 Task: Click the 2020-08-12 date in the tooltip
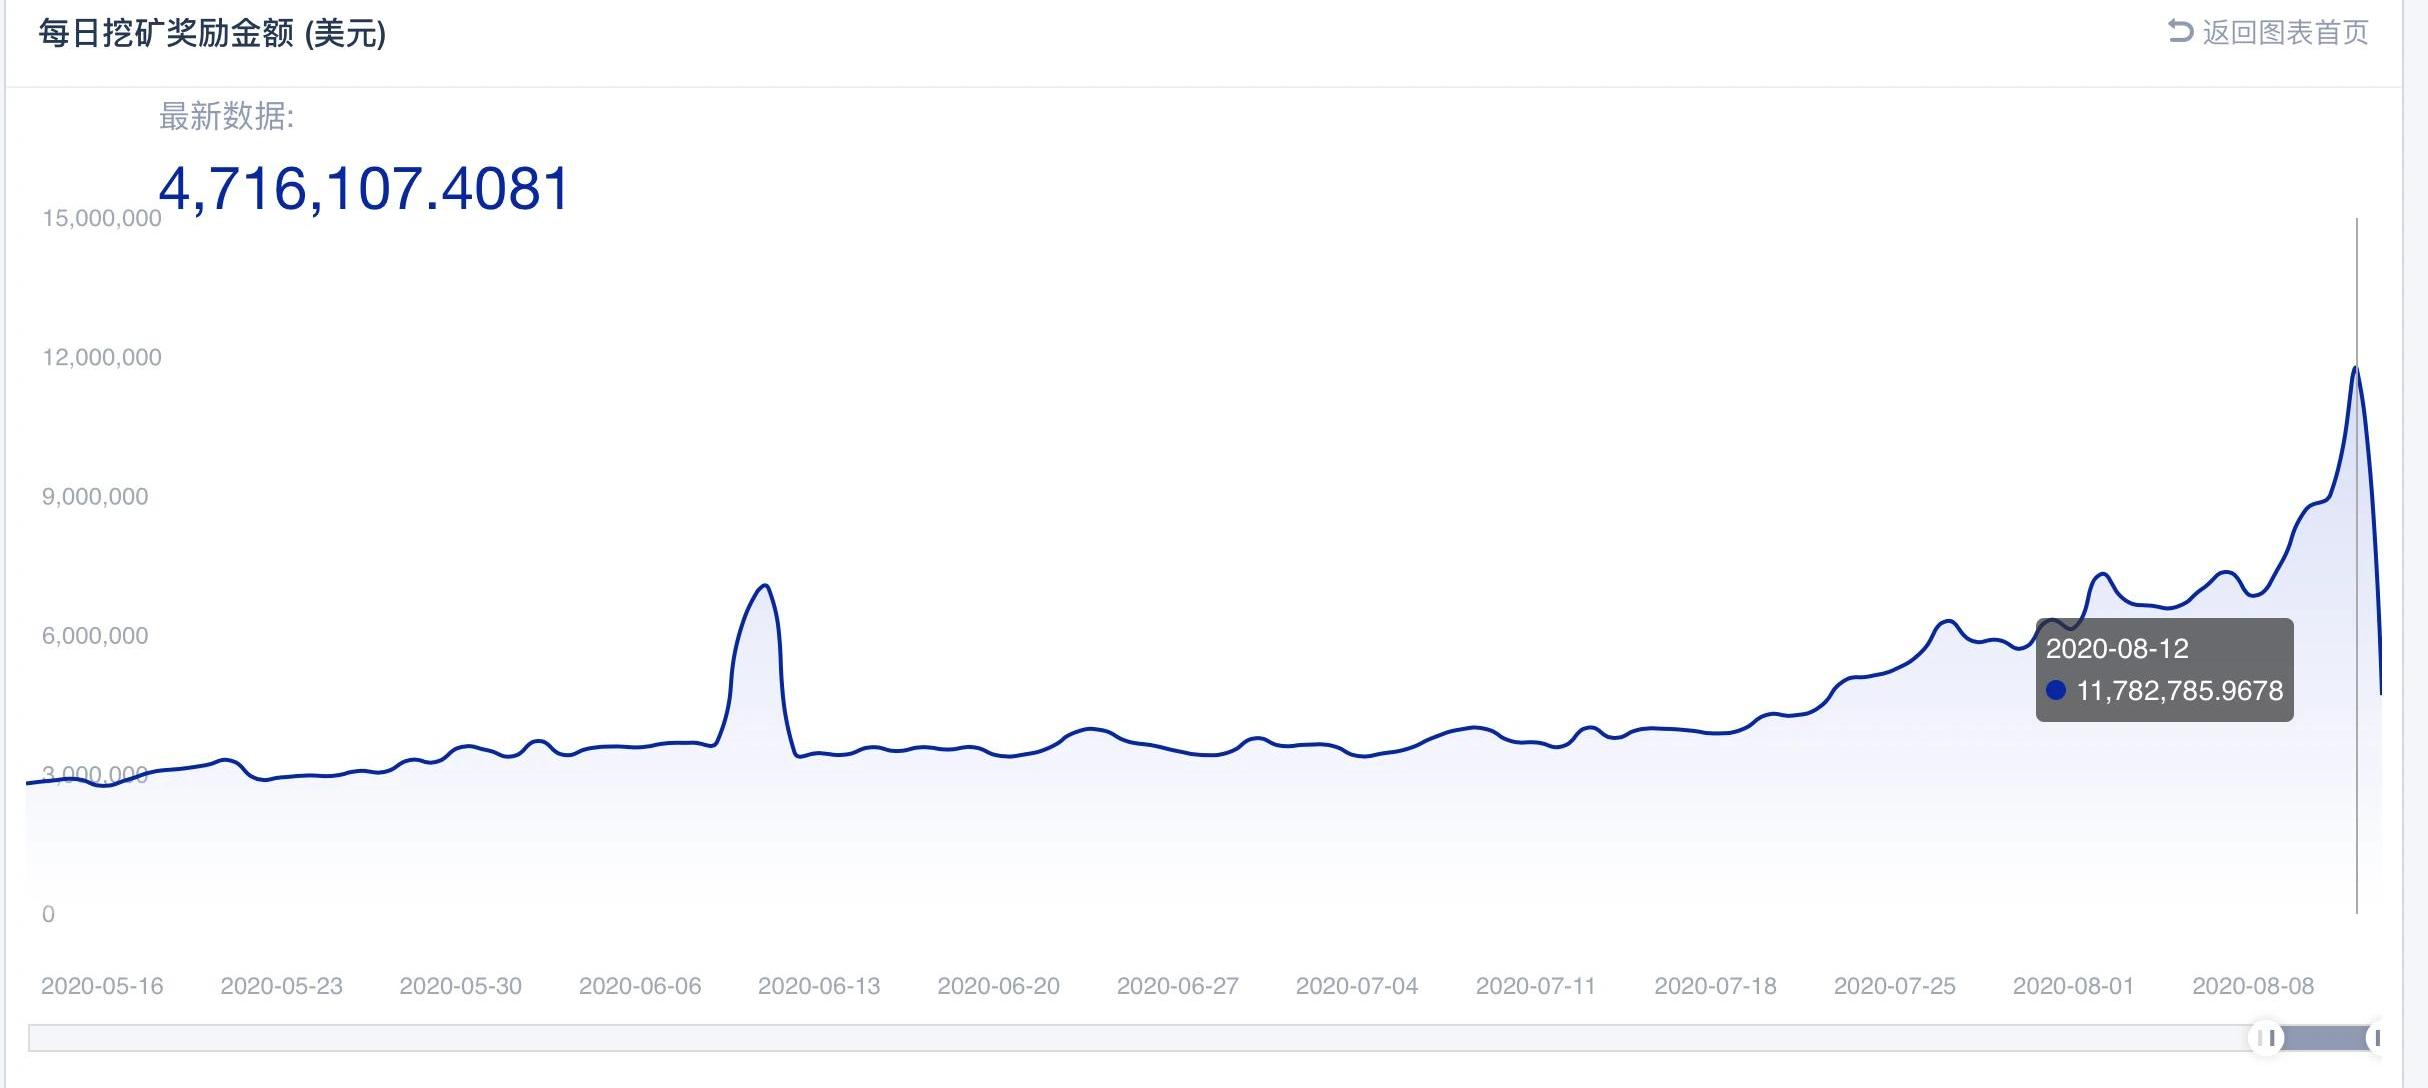2117,649
